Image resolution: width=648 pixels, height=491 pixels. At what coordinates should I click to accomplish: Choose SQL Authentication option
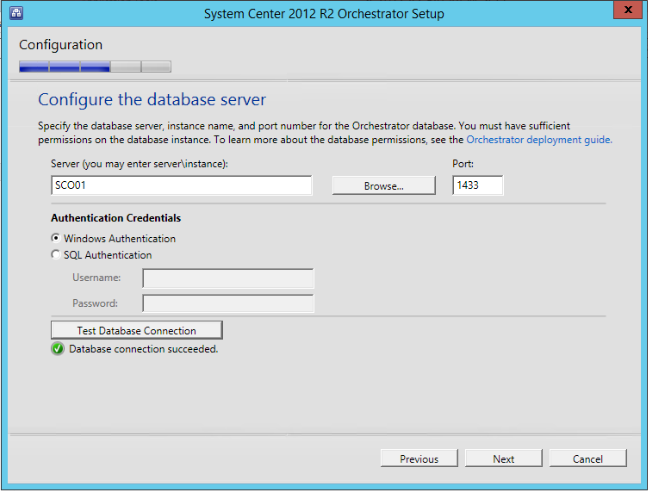coord(56,255)
